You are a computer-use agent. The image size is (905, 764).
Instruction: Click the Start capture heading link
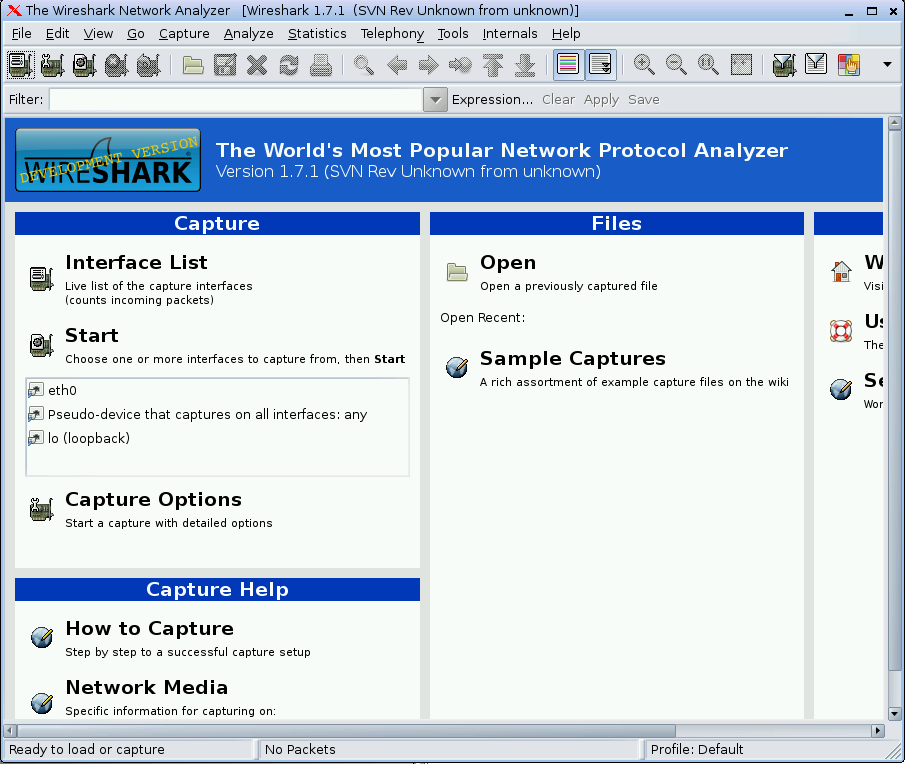tap(92, 335)
